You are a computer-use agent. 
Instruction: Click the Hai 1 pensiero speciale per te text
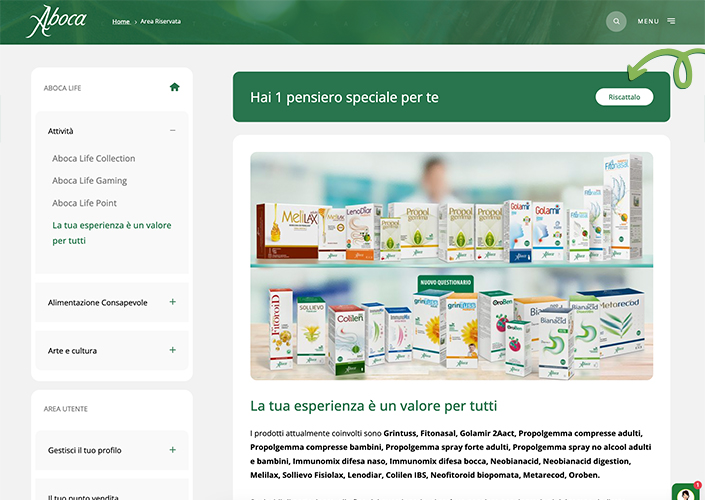[x=344, y=97]
